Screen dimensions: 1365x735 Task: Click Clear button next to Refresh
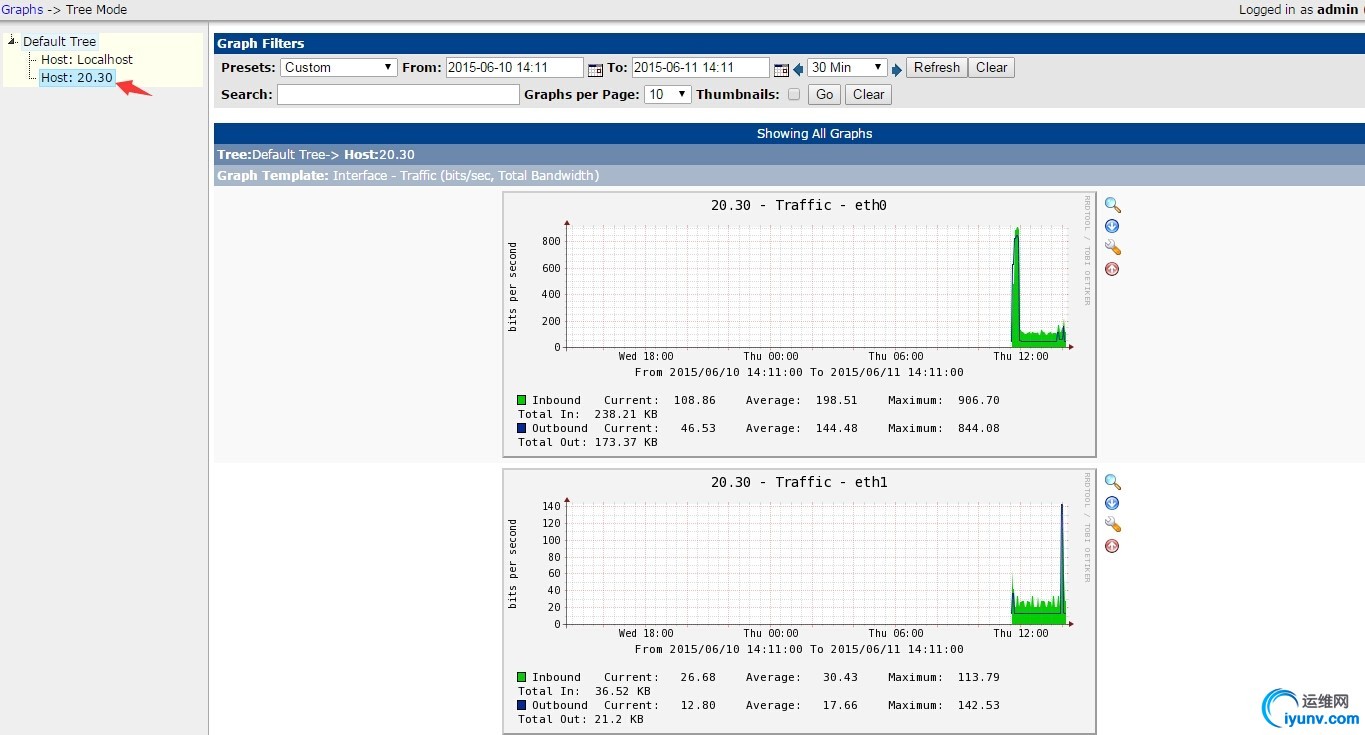[992, 68]
